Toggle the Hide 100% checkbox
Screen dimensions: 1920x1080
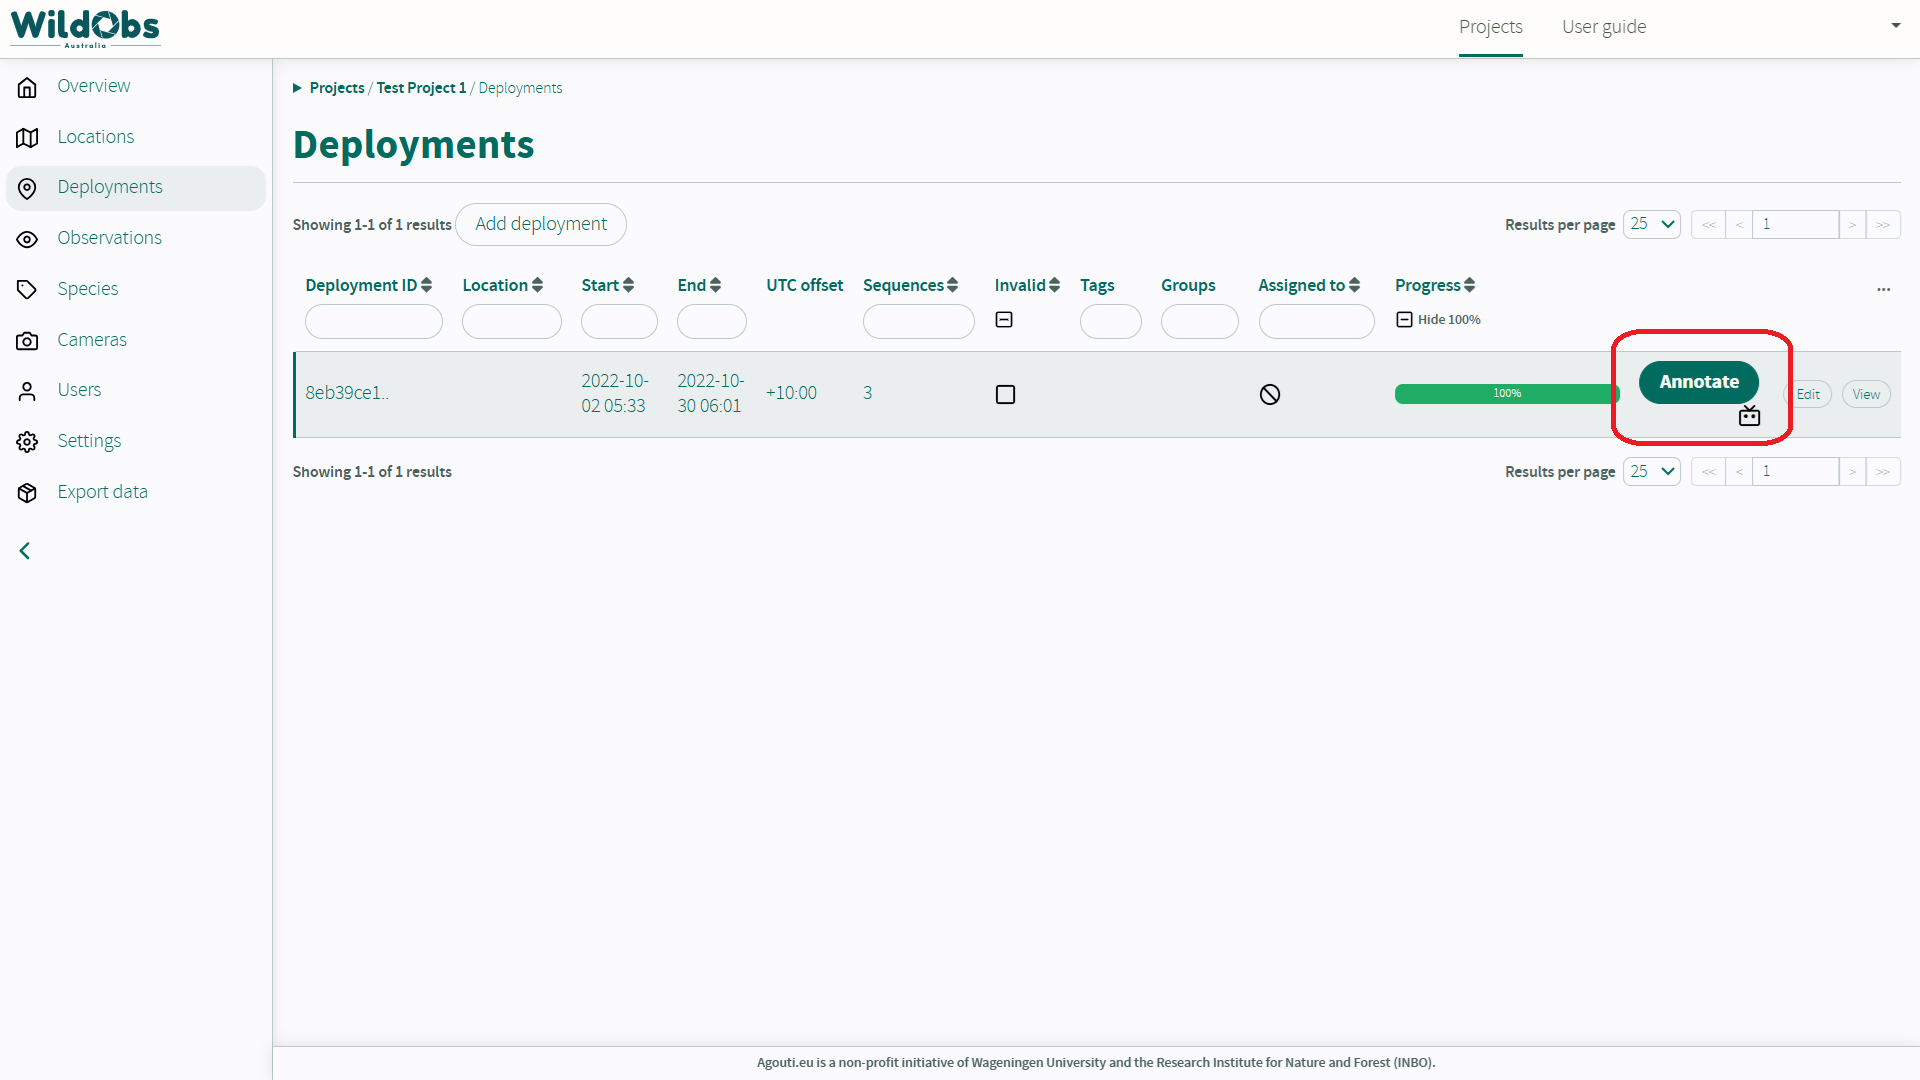(1404, 319)
